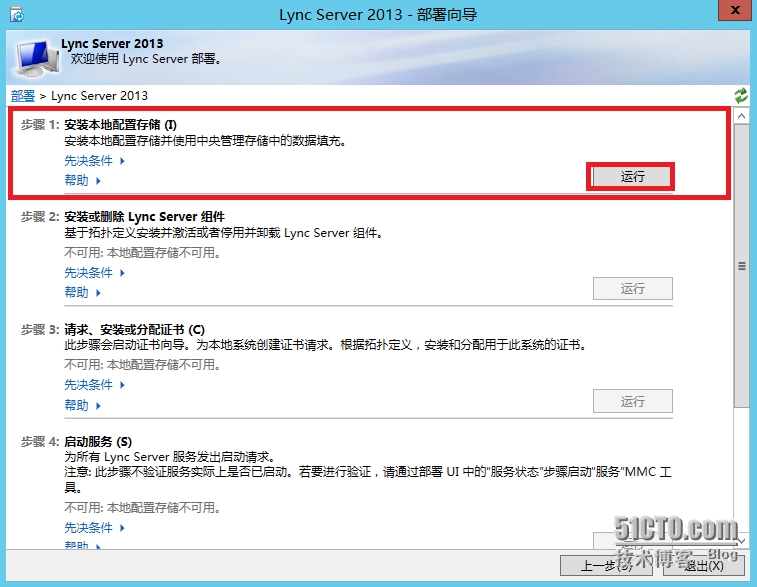Click the welcome text 欢迎使用 Lync Server 部署
This screenshot has width=757, height=587.
coord(146,59)
